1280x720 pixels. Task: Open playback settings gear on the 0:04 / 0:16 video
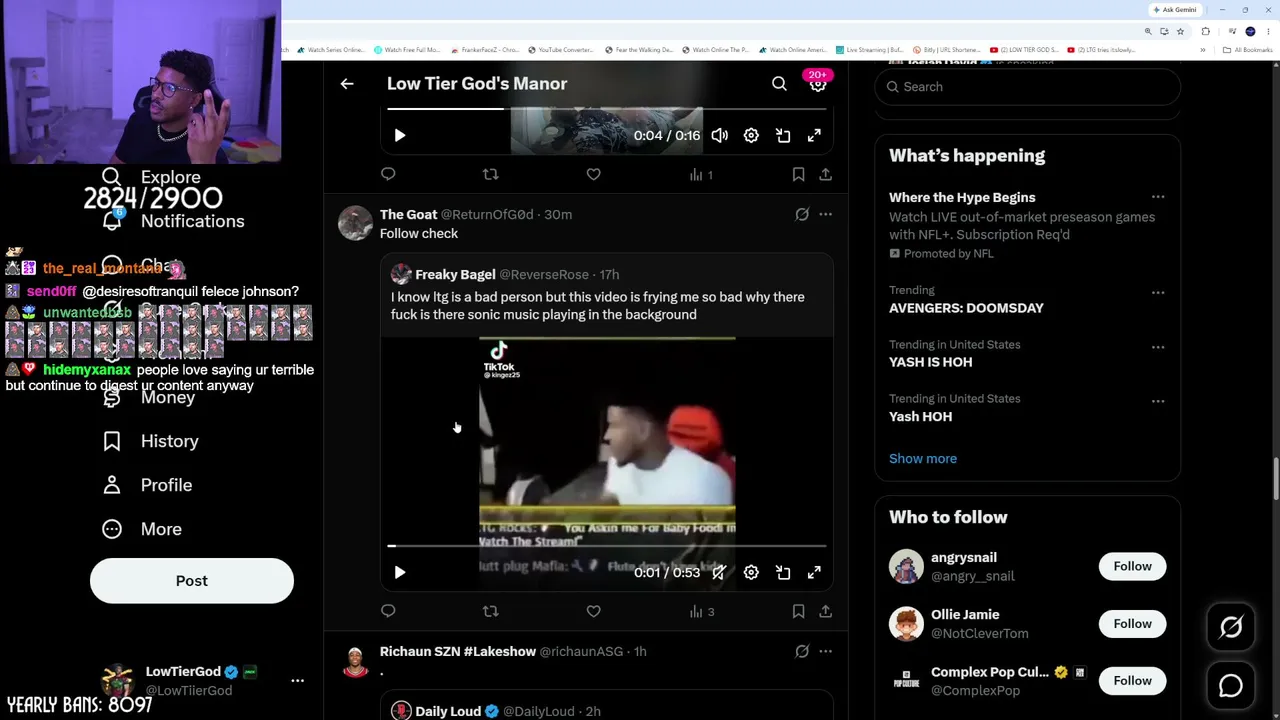pyautogui.click(x=751, y=136)
